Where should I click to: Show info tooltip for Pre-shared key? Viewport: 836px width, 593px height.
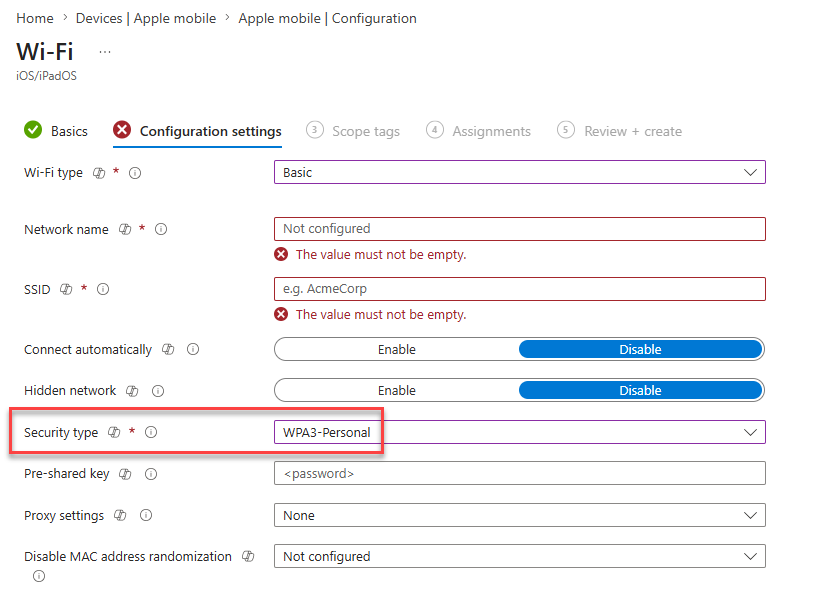[151, 474]
